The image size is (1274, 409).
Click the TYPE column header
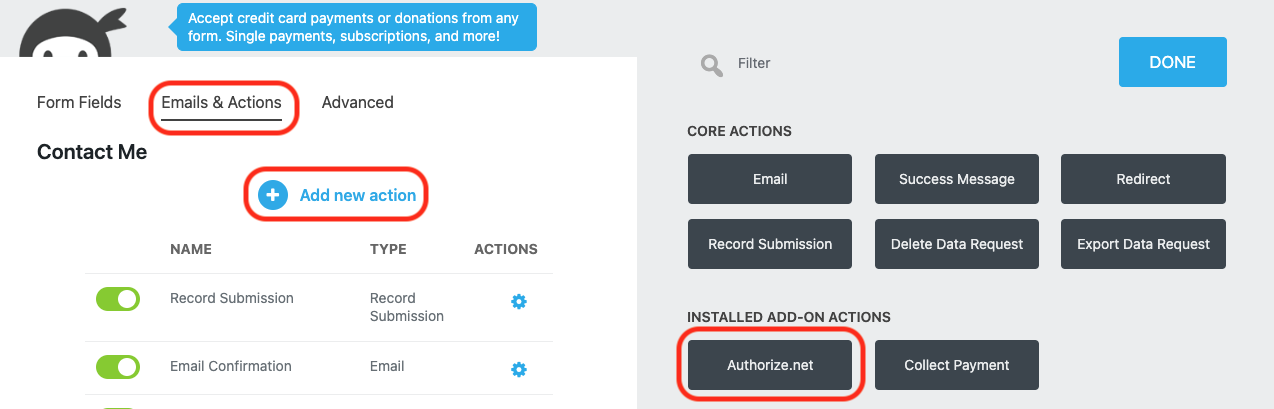(x=388, y=249)
